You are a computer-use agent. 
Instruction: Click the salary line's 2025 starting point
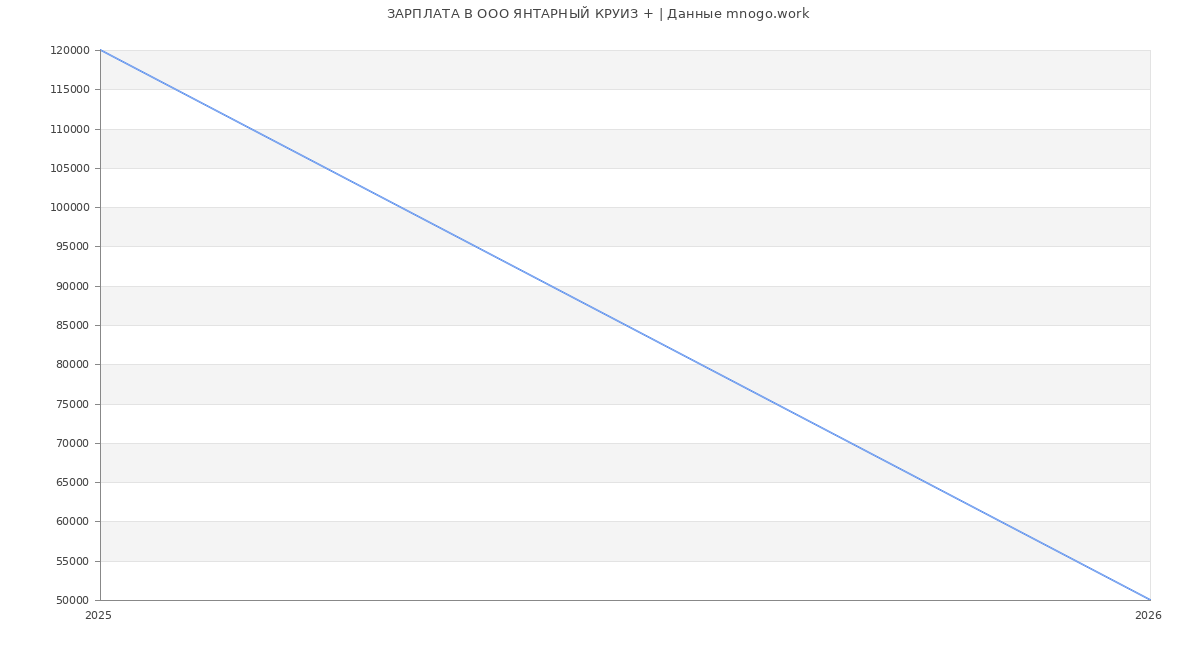click(101, 50)
